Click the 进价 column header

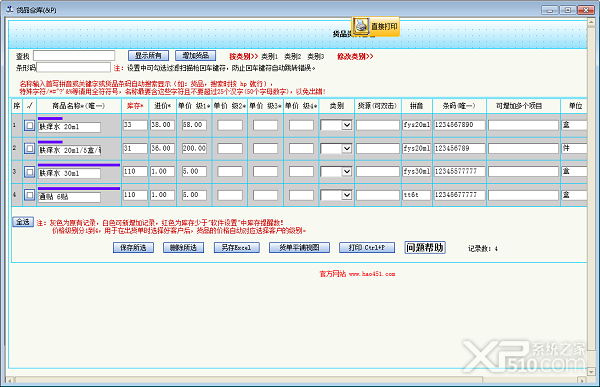tap(162, 106)
